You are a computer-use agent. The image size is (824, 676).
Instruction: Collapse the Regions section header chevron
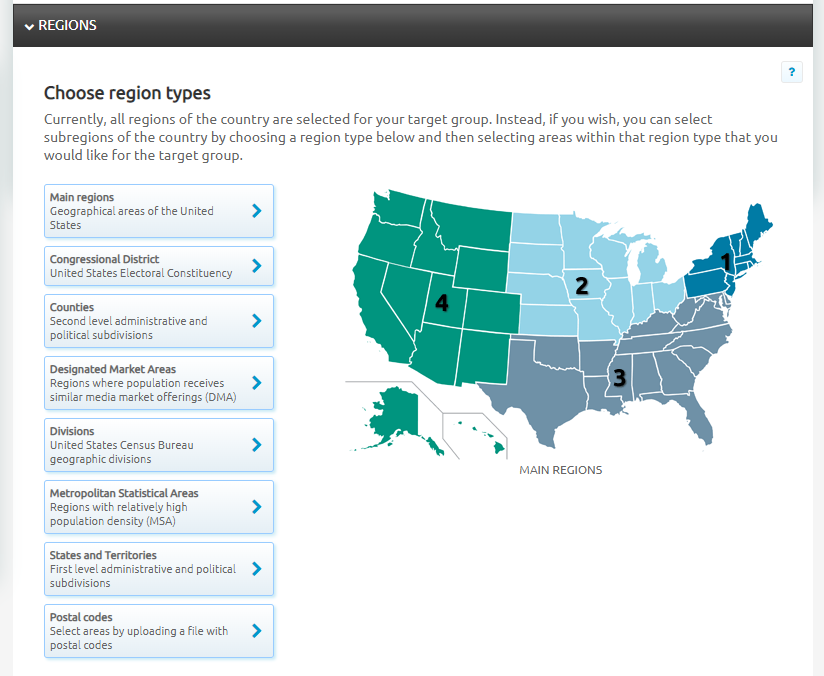tap(29, 26)
